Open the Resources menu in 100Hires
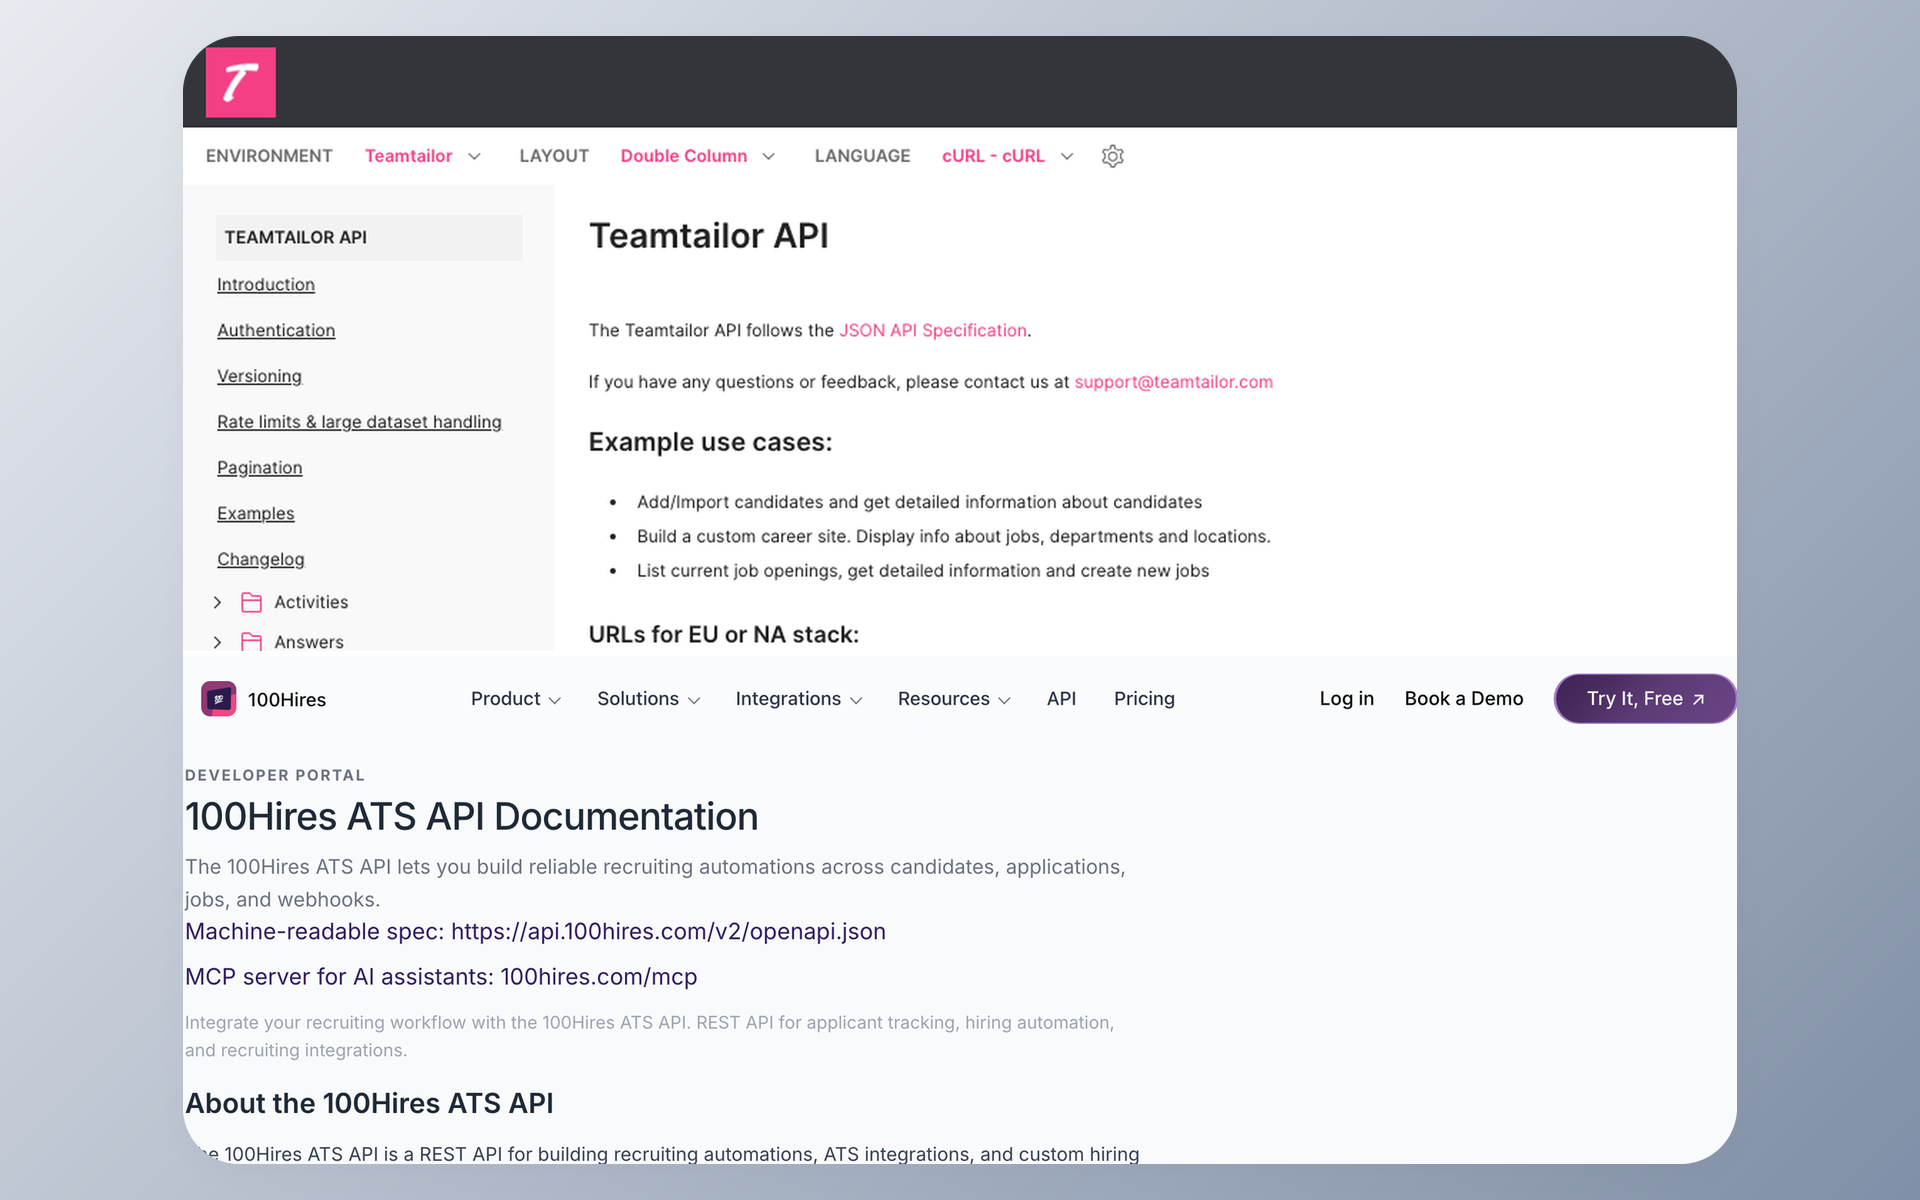Image resolution: width=1920 pixels, height=1200 pixels. tap(954, 699)
